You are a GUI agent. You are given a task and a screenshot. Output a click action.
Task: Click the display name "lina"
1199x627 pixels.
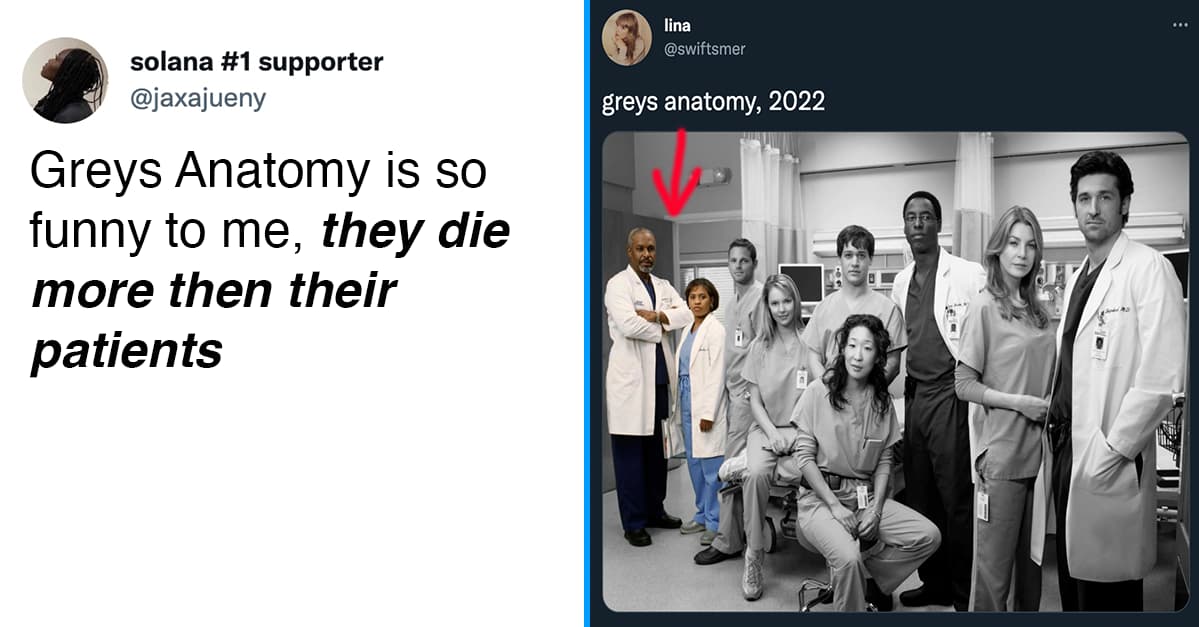pyautogui.click(x=677, y=25)
